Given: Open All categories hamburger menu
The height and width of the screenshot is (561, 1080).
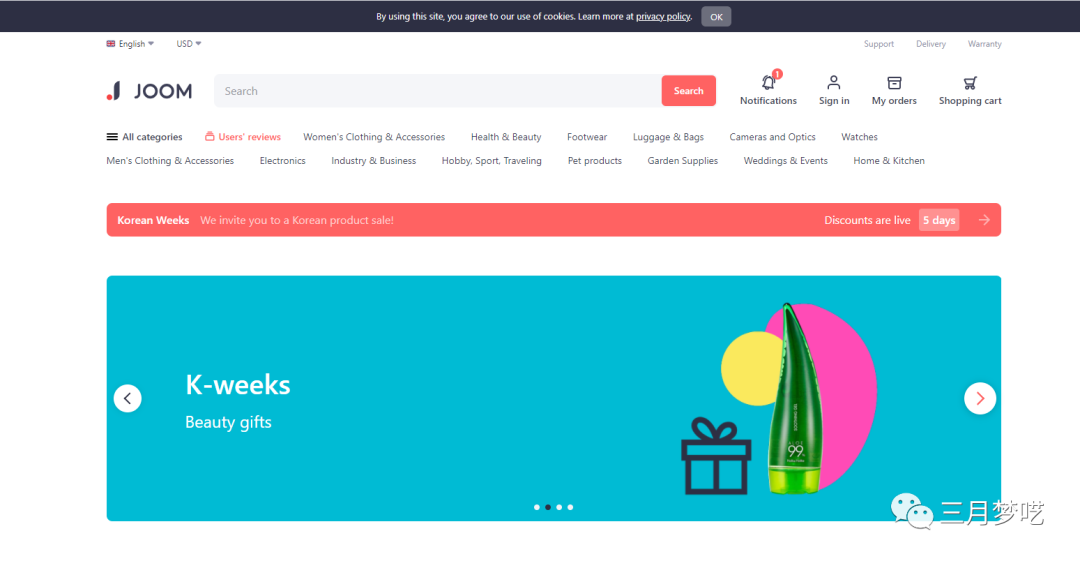Looking at the screenshot, I should point(112,137).
